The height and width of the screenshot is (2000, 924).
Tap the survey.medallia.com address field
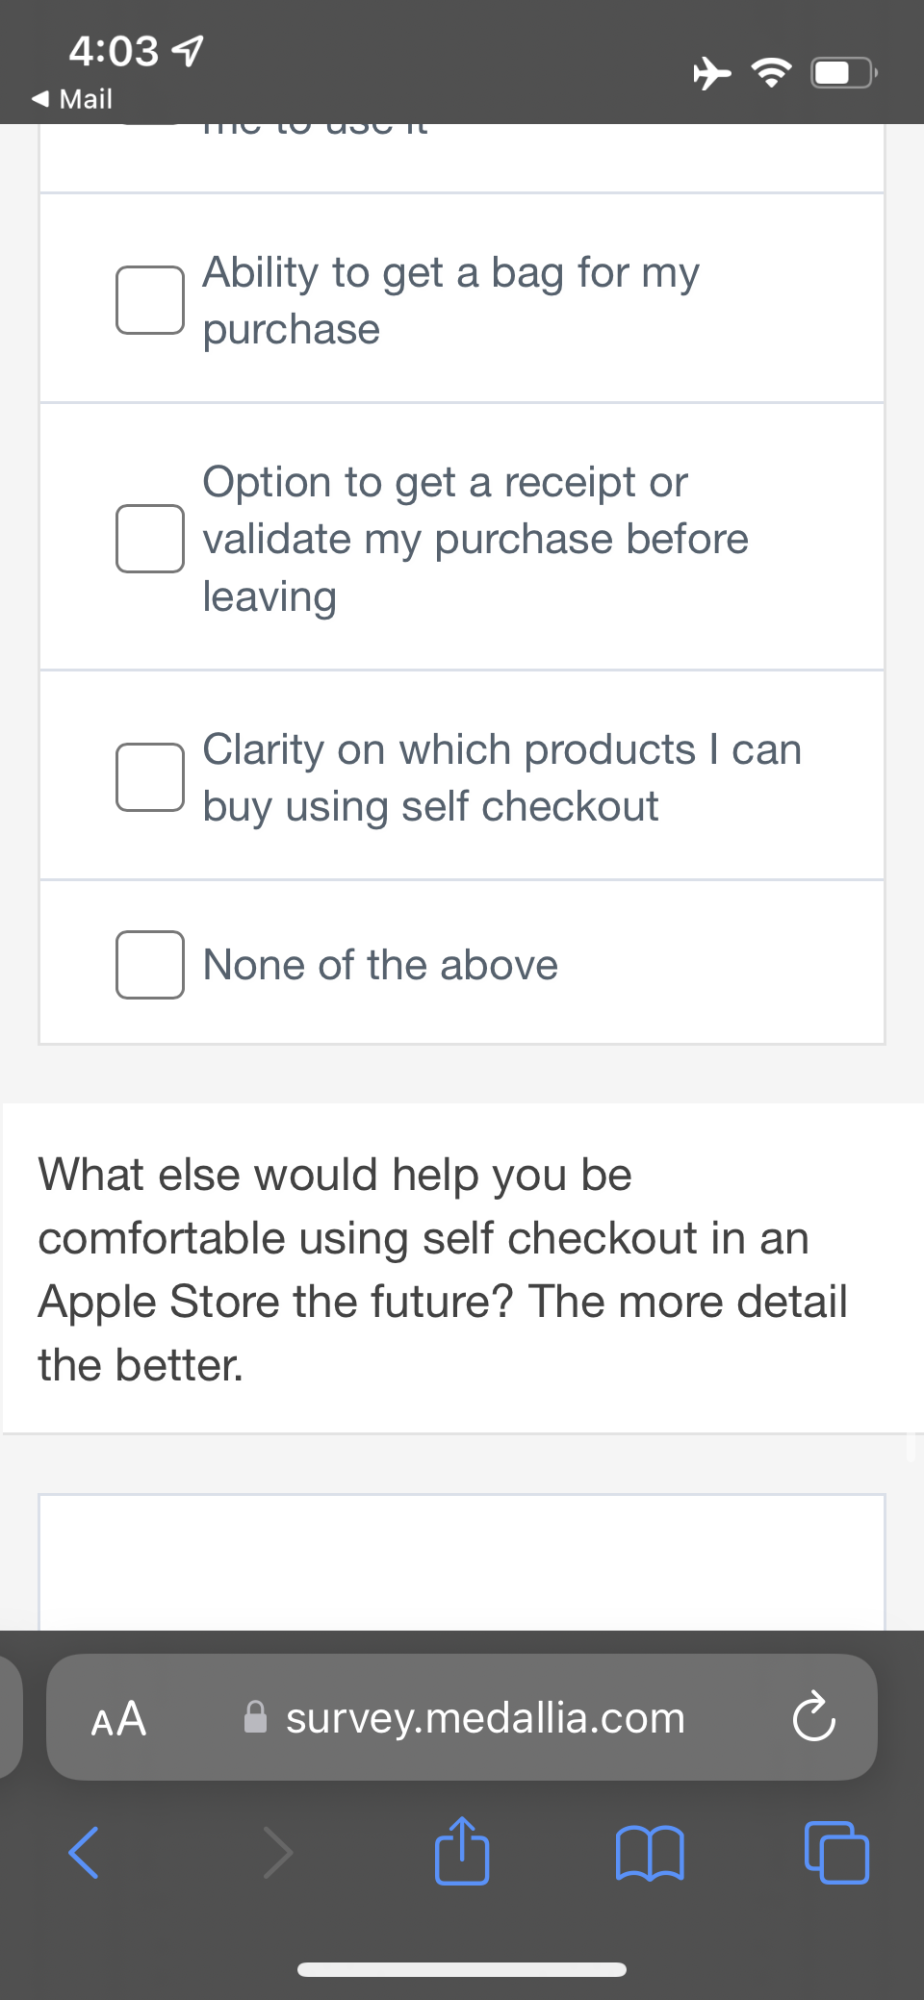coord(485,1718)
